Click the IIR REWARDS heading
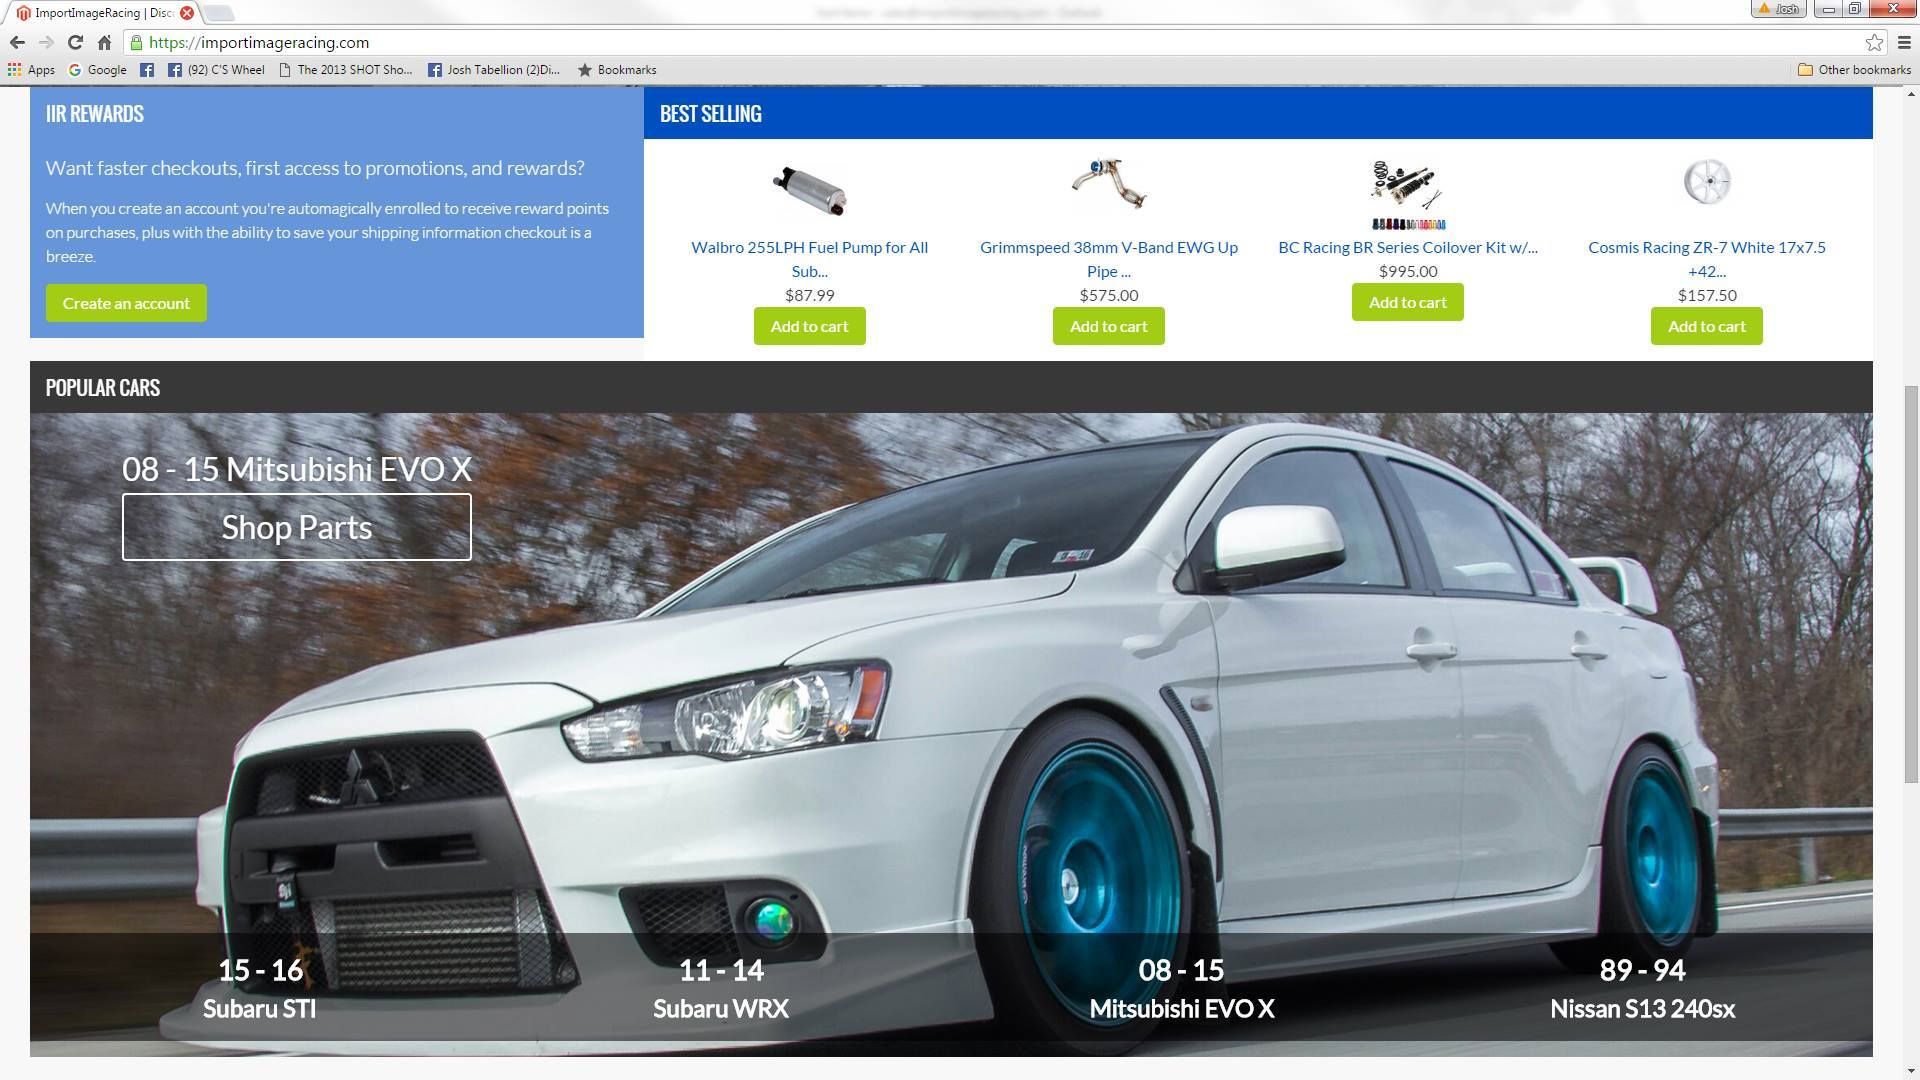Viewport: 1920px width, 1080px height. pos(94,114)
